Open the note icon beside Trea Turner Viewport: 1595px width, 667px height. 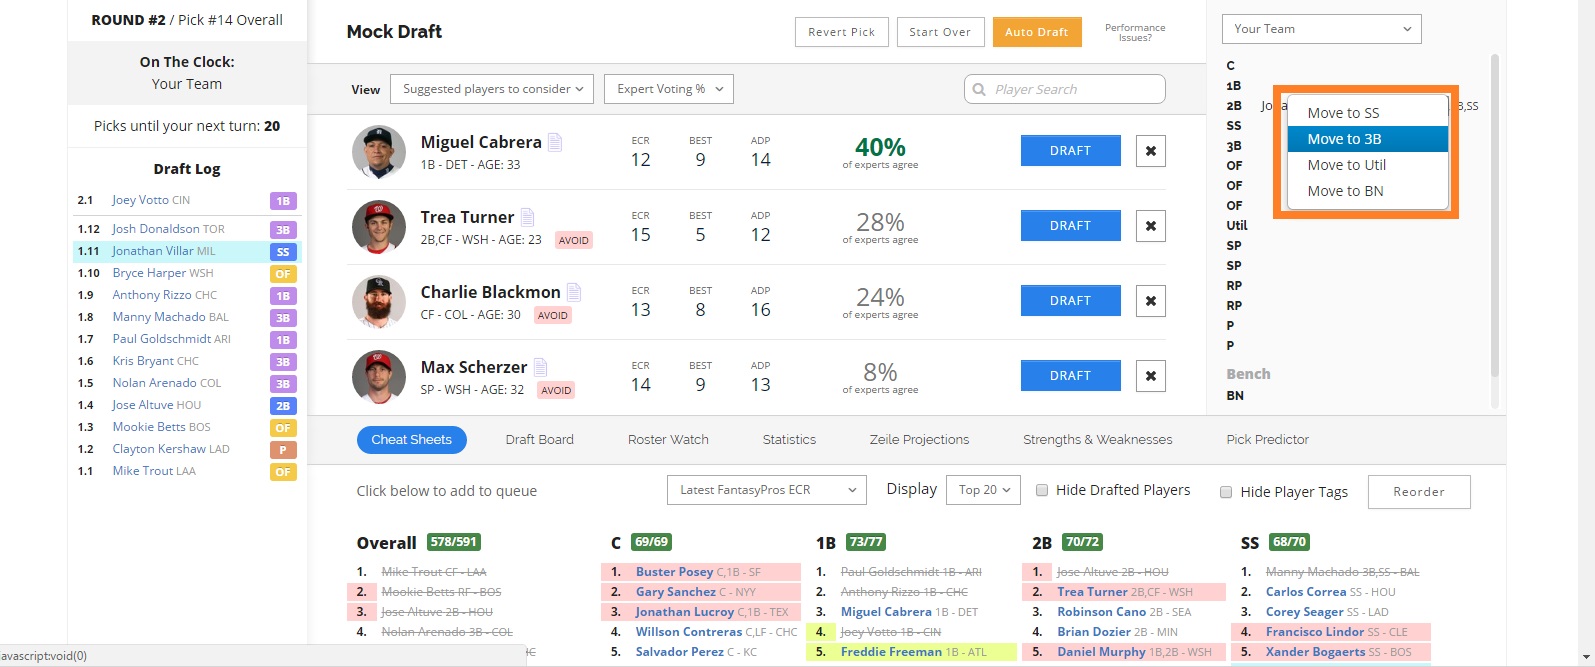pos(527,218)
